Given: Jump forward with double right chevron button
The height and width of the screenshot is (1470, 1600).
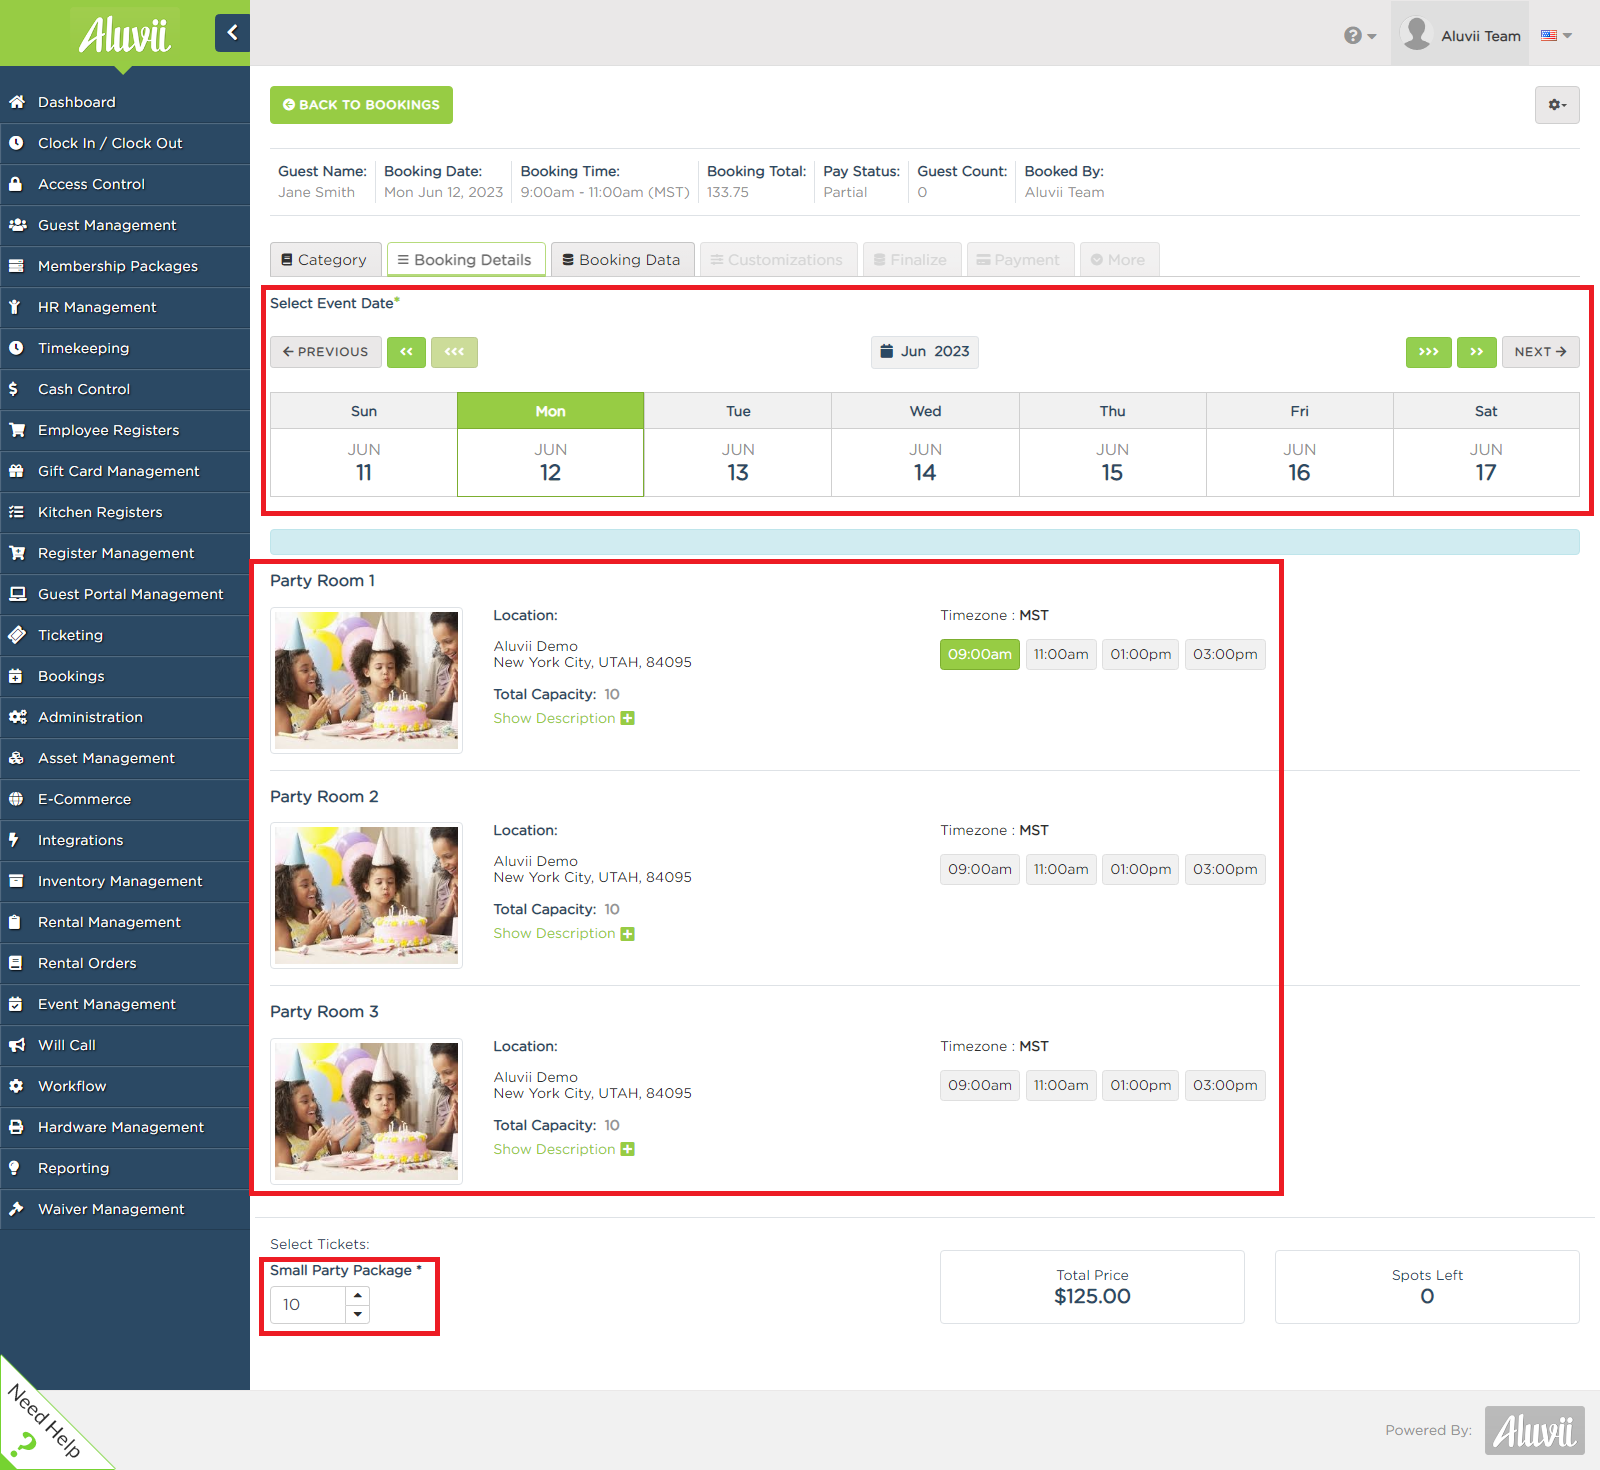Looking at the screenshot, I should click(1477, 352).
